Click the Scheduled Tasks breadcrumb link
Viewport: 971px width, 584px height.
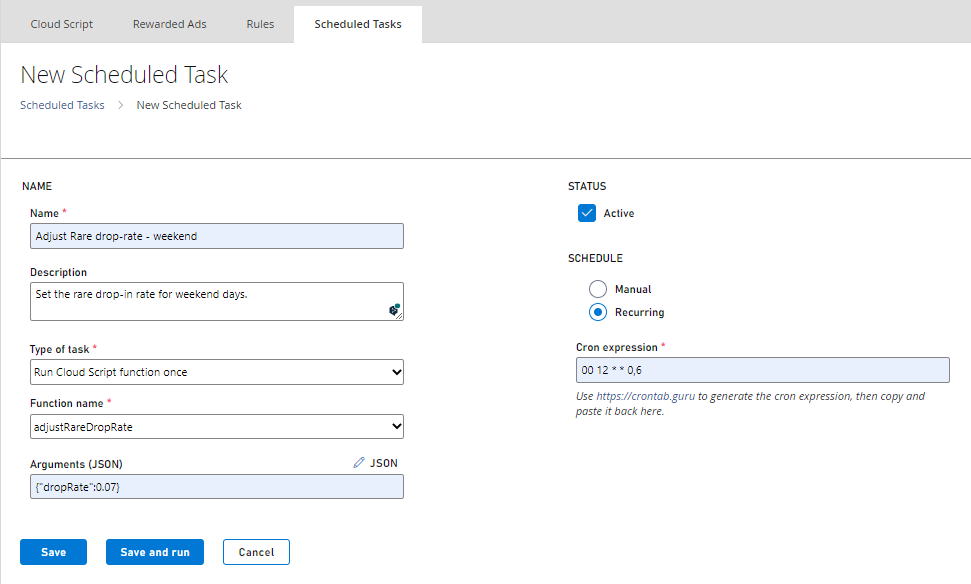pyautogui.click(x=62, y=105)
